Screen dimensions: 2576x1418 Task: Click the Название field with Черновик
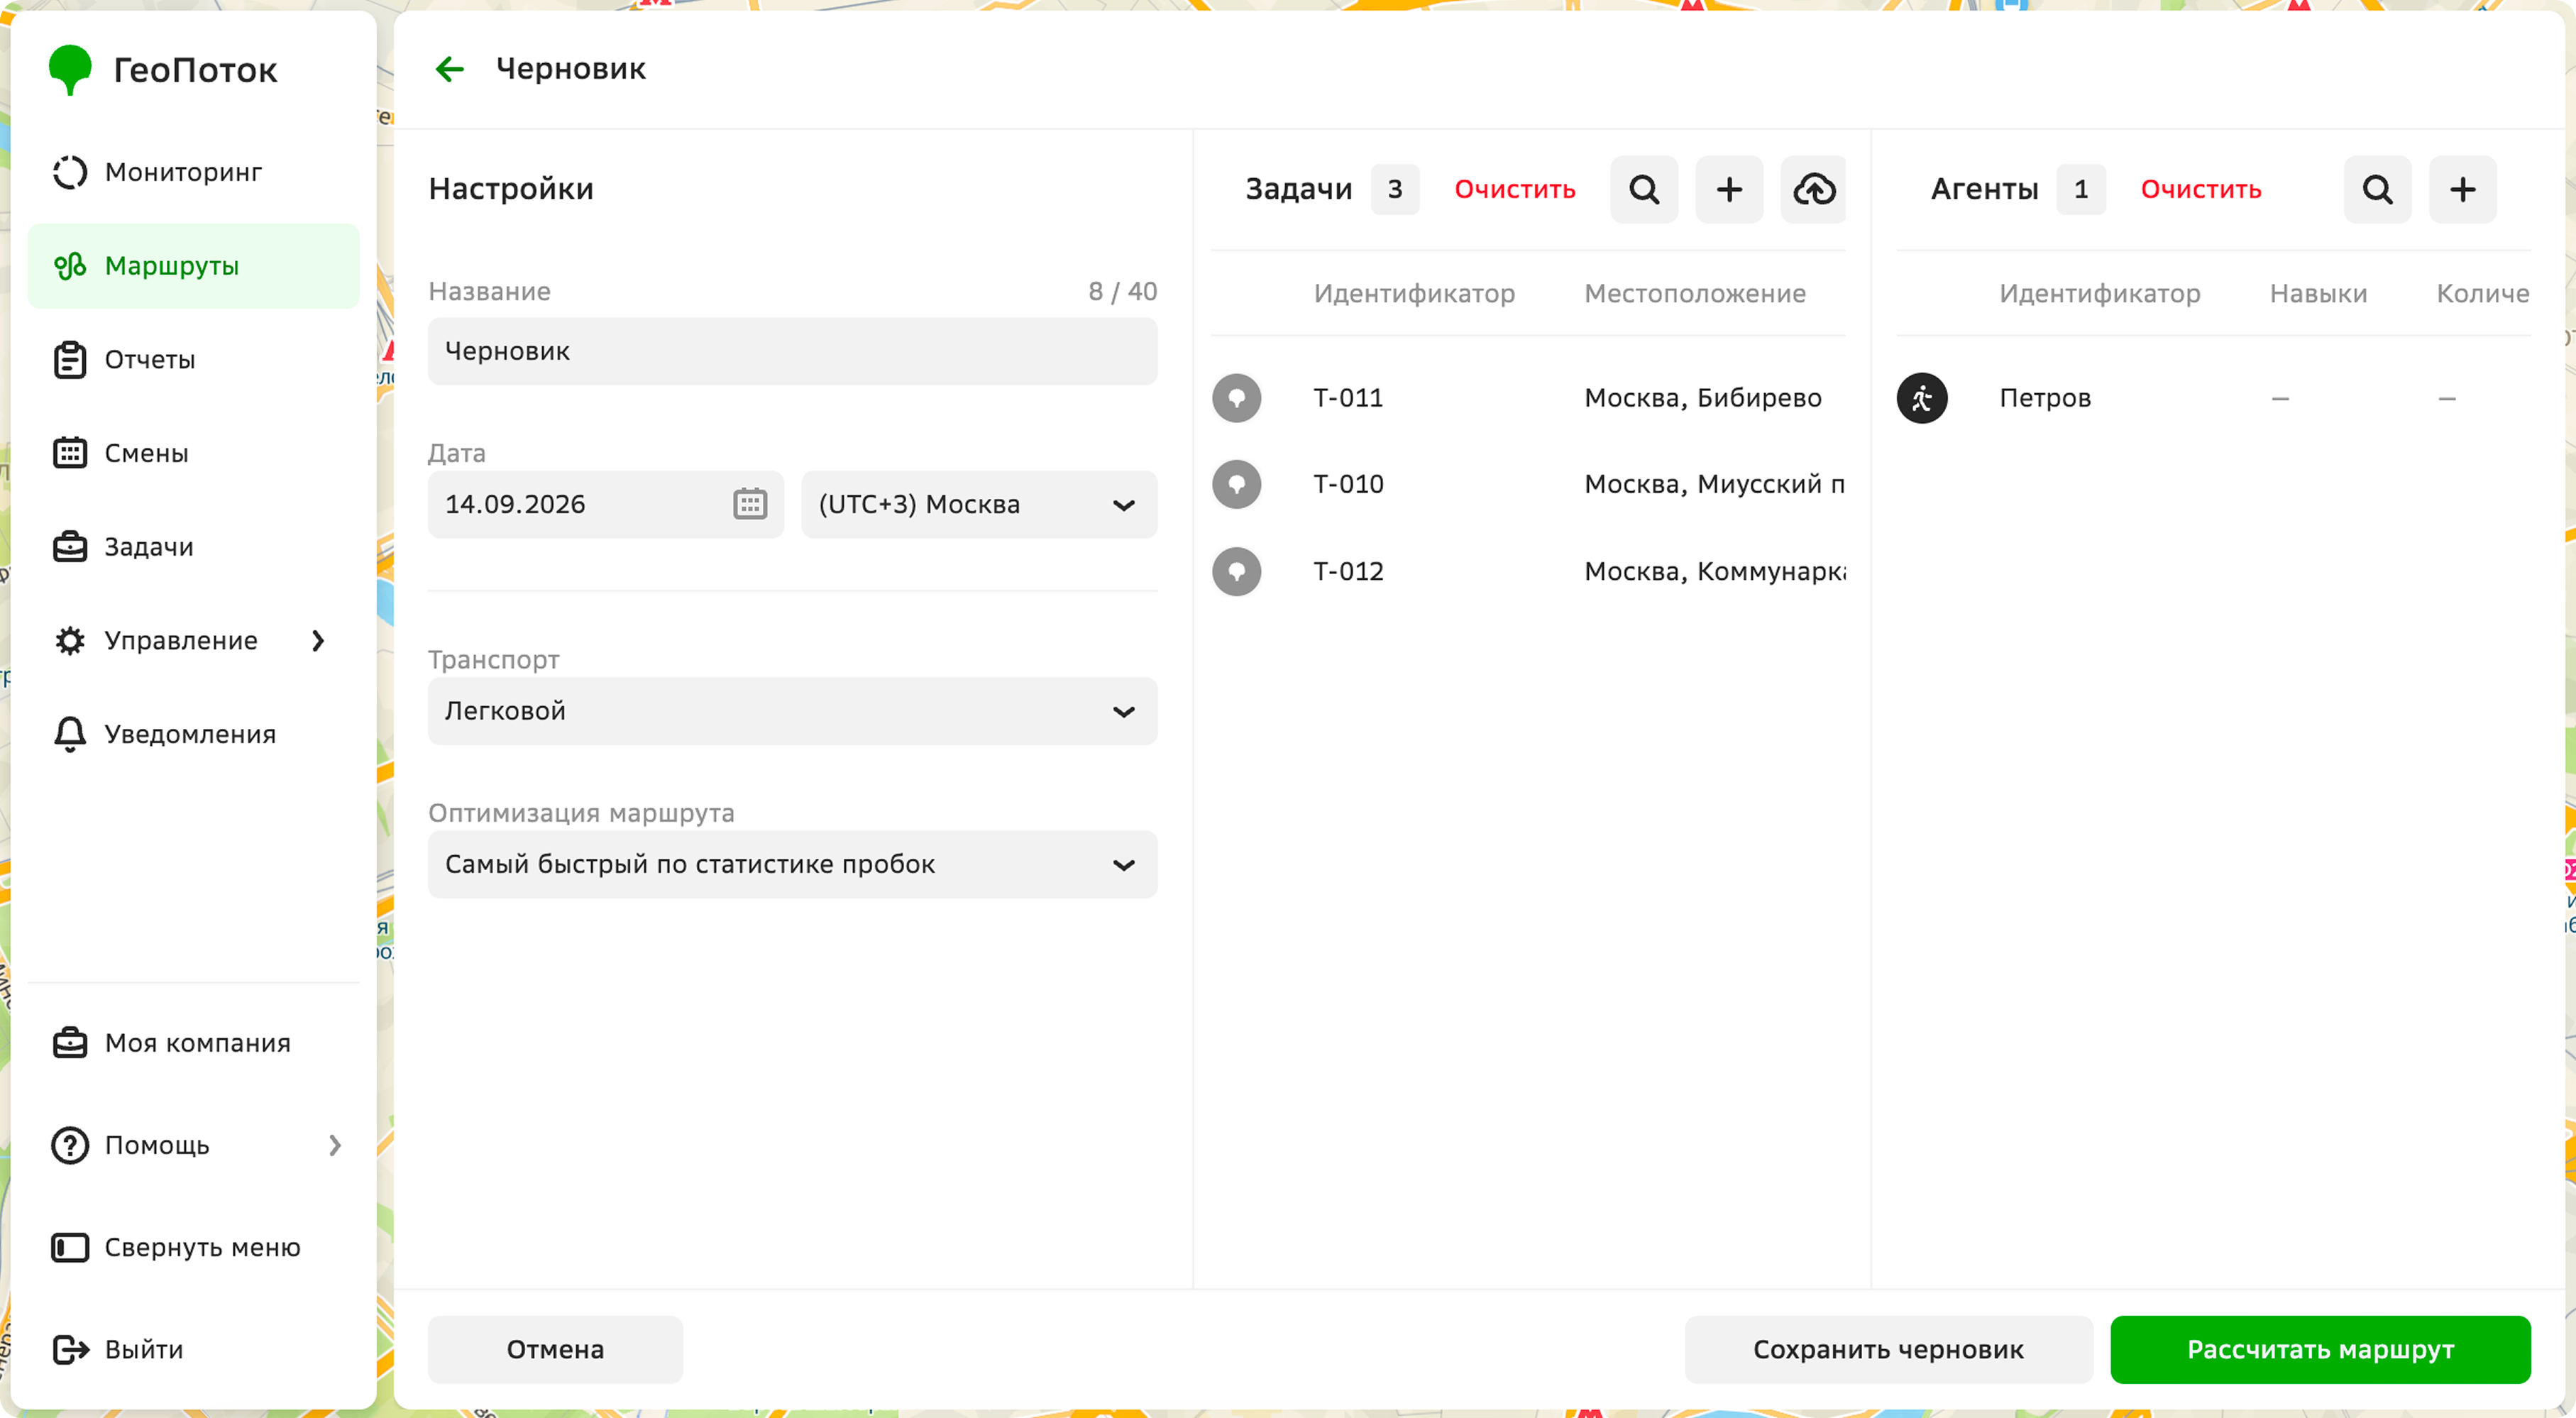pyautogui.click(x=792, y=351)
